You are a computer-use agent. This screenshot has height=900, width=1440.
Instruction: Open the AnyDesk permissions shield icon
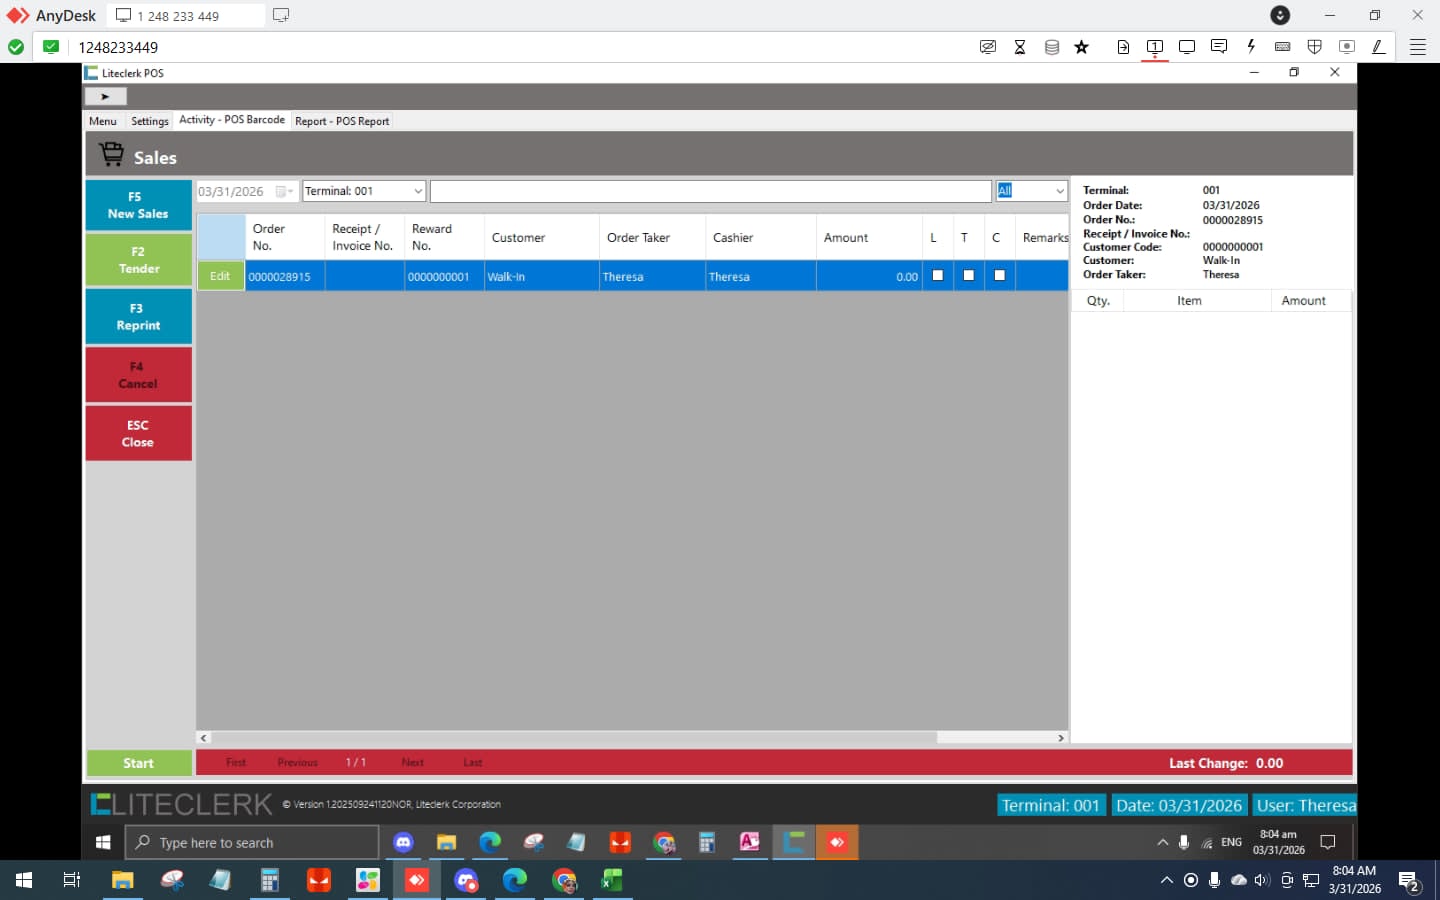[1314, 47]
